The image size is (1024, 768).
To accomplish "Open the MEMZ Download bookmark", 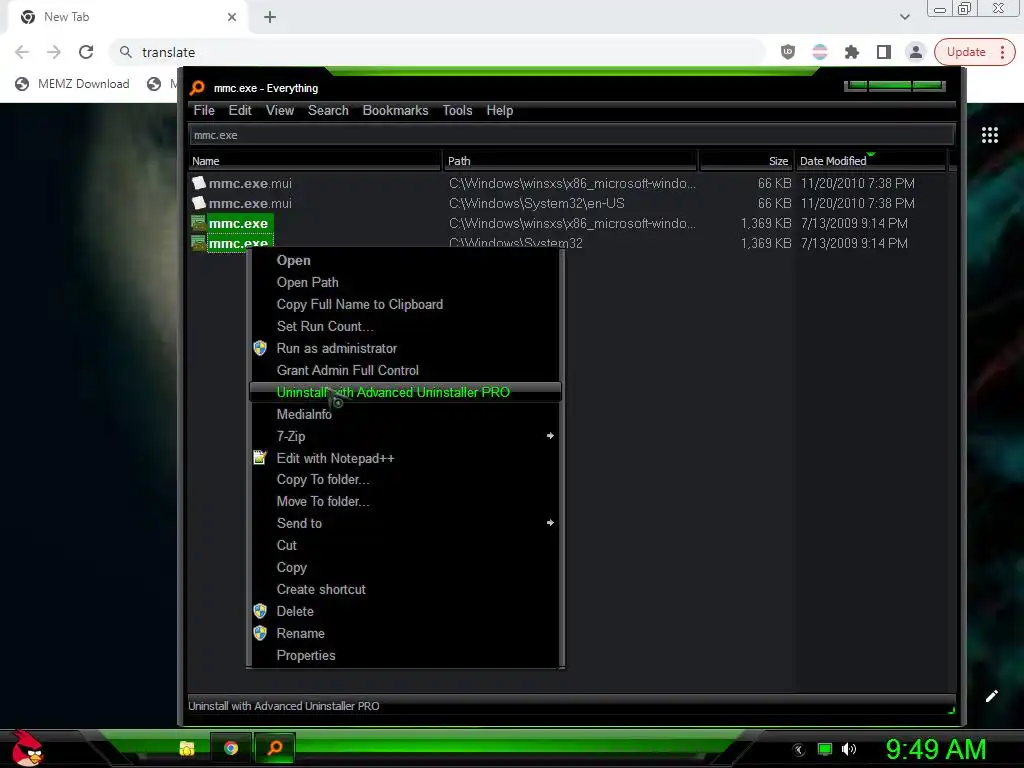I will [x=72, y=84].
